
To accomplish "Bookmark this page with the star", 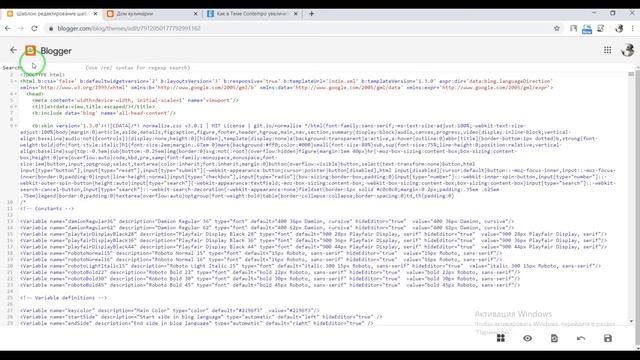I will (557, 28).
